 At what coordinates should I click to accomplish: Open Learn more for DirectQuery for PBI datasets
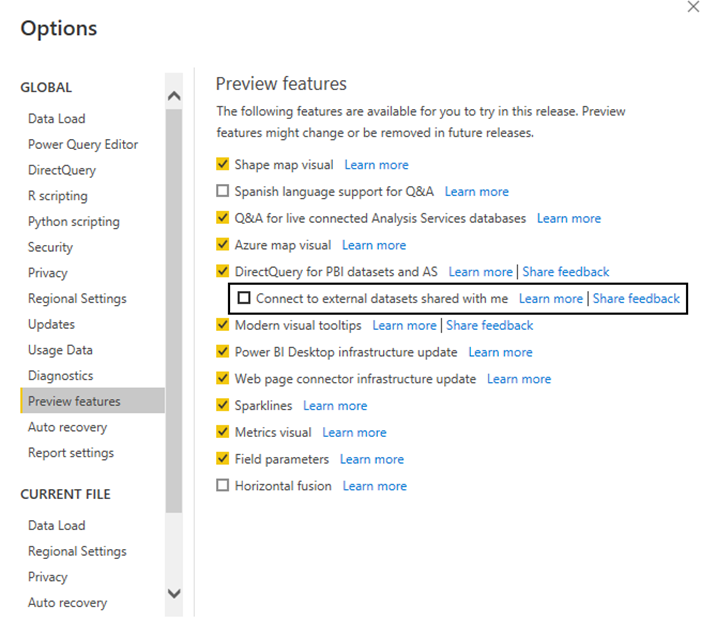click(x=481, y=272)
